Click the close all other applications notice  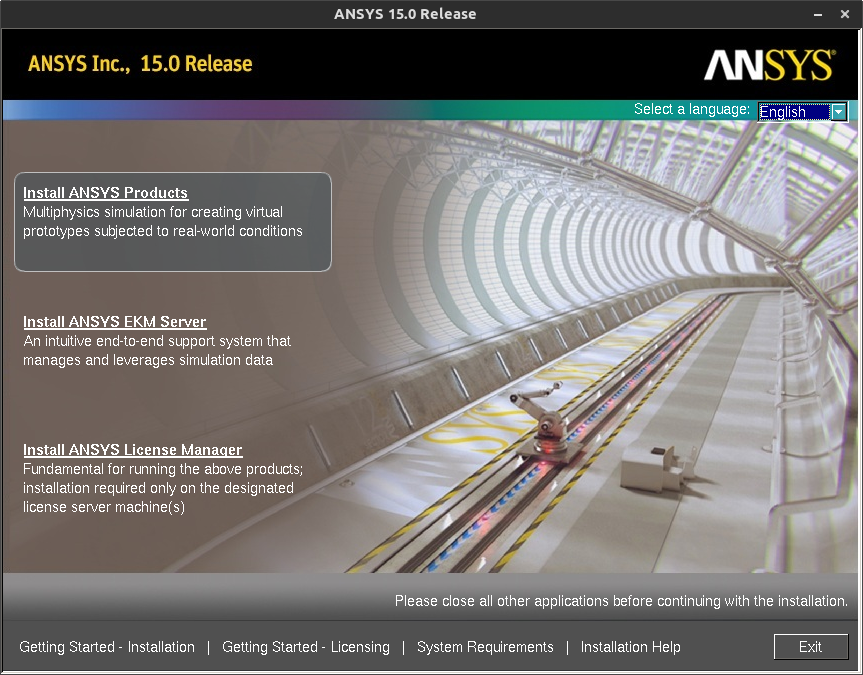(621, 601)
